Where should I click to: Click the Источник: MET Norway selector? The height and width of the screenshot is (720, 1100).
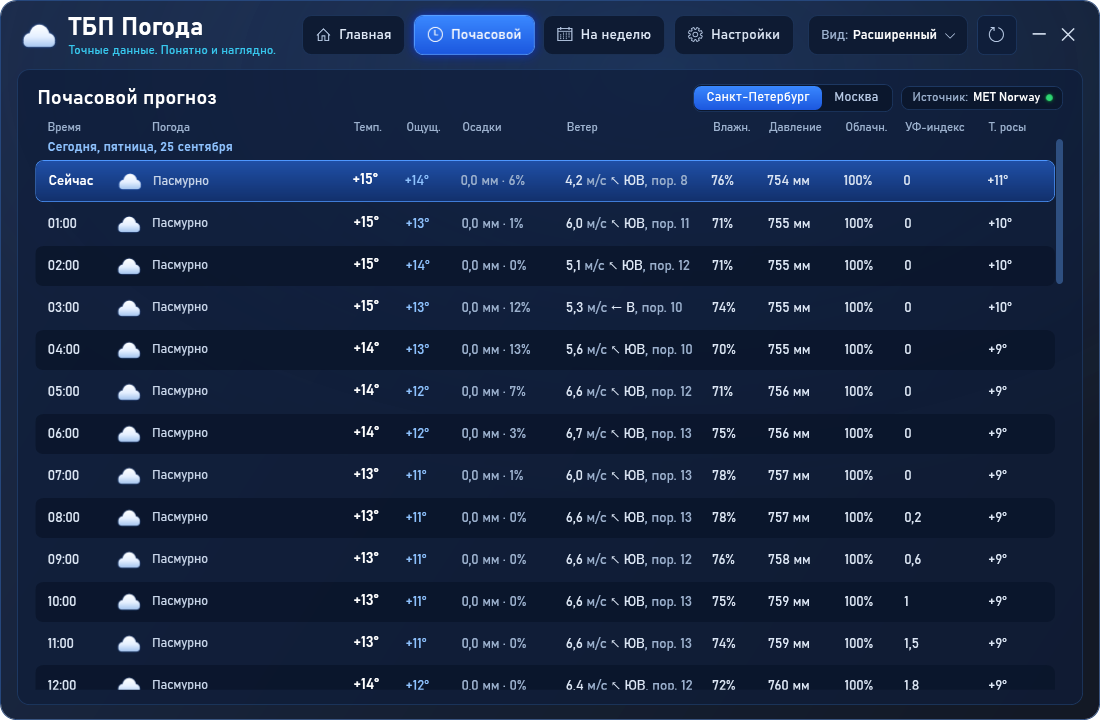[981, 98]
